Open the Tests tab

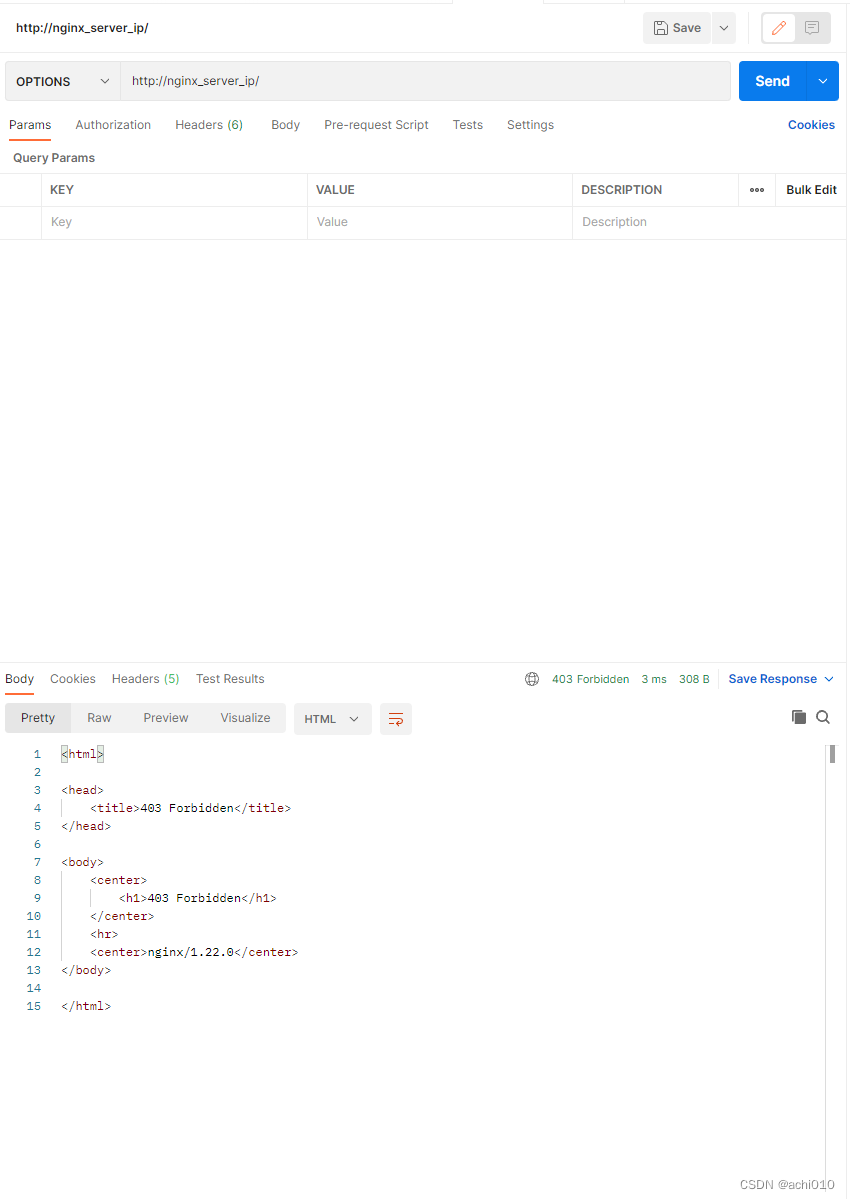click(467, 125)
